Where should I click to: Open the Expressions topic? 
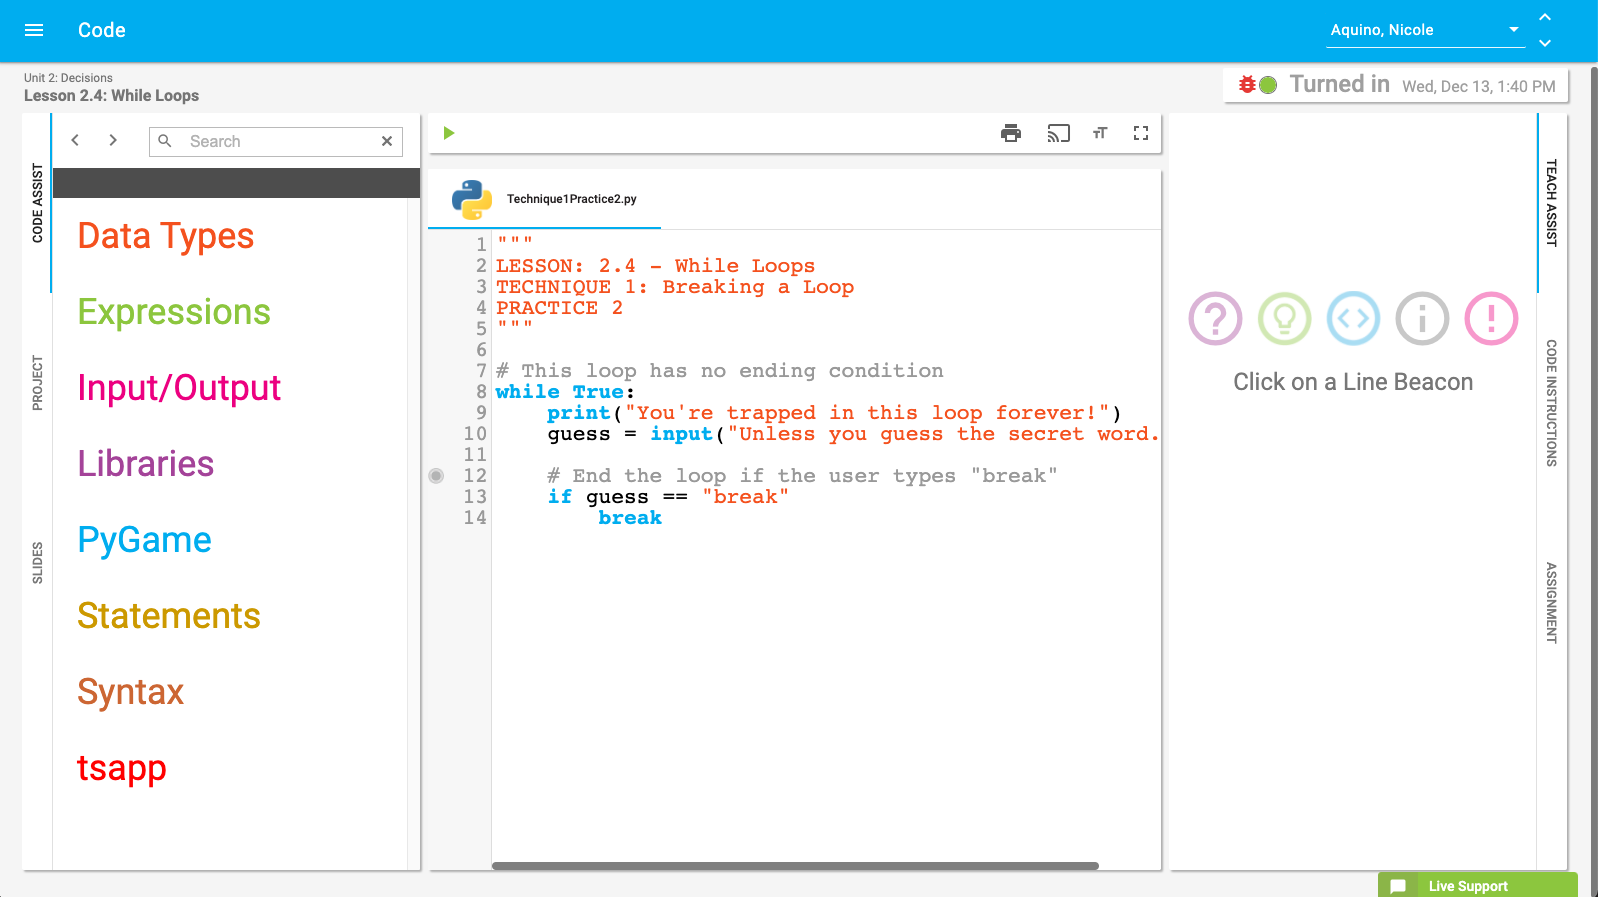click(x=174, y=312)
